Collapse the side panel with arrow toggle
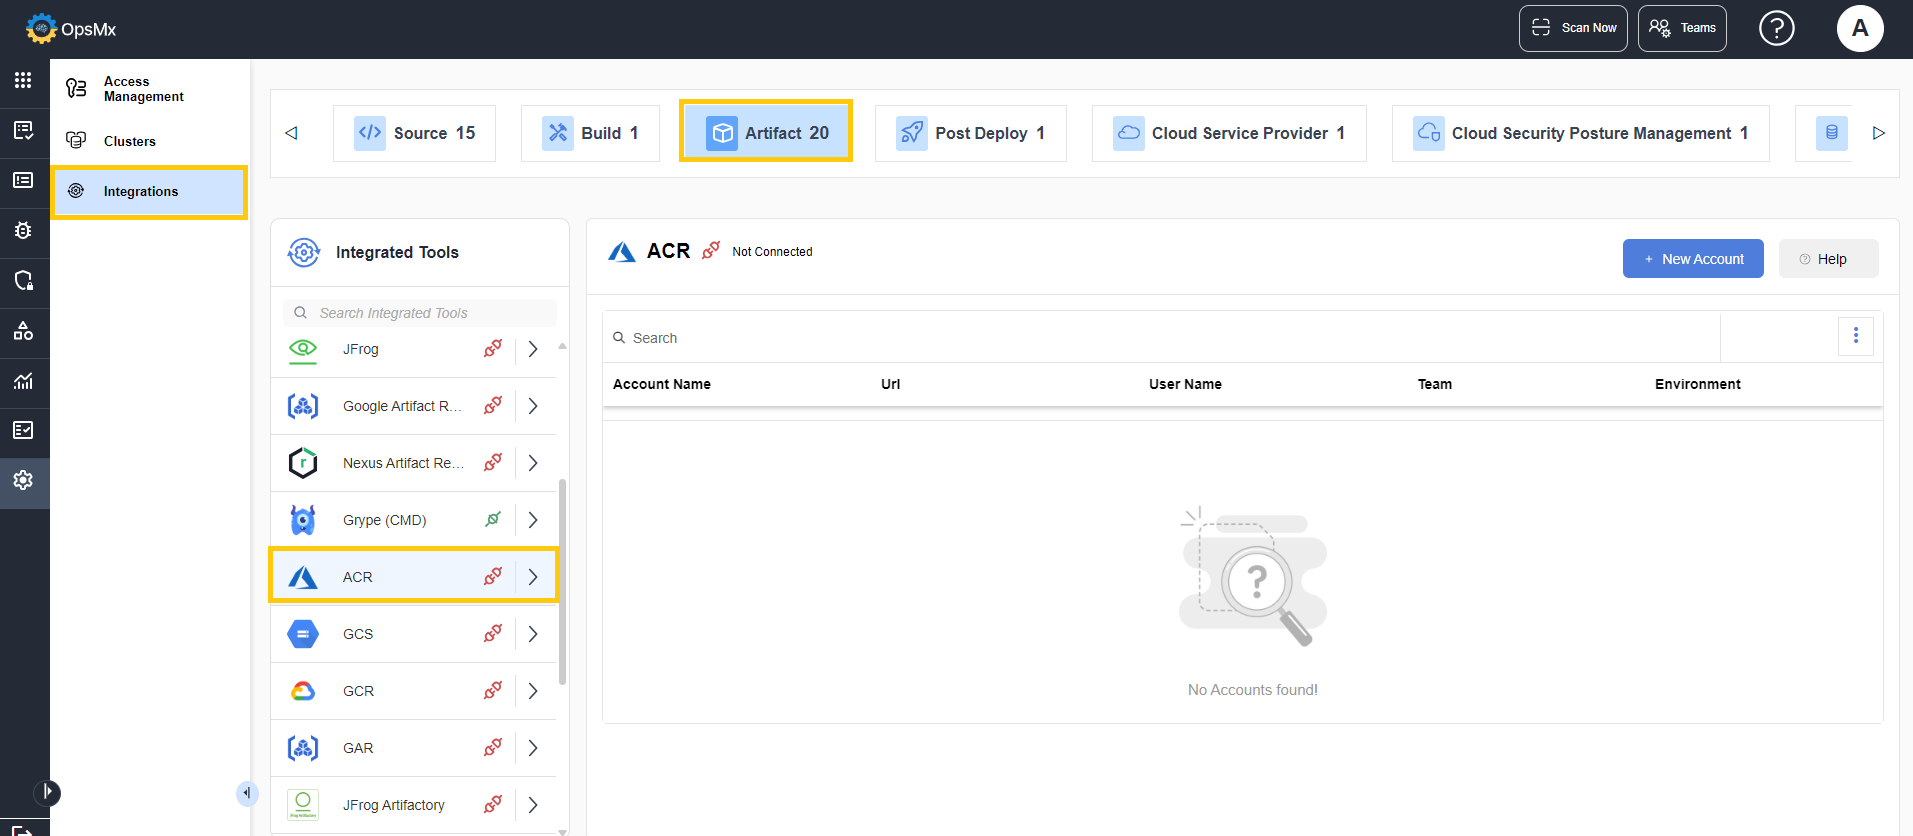 click(247, 793)
